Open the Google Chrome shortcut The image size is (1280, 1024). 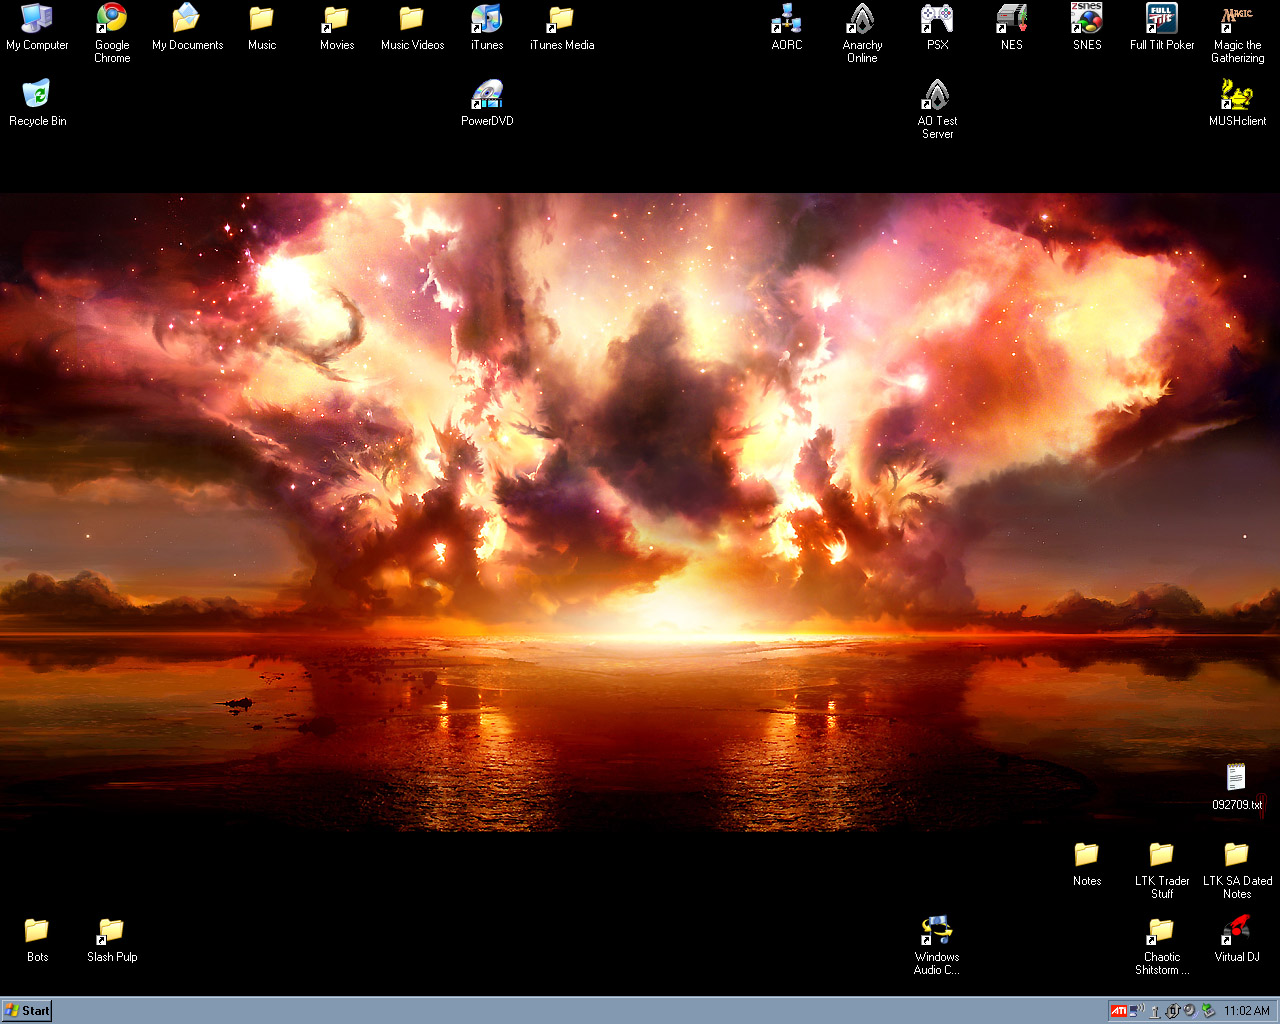[x=111, y=19]
